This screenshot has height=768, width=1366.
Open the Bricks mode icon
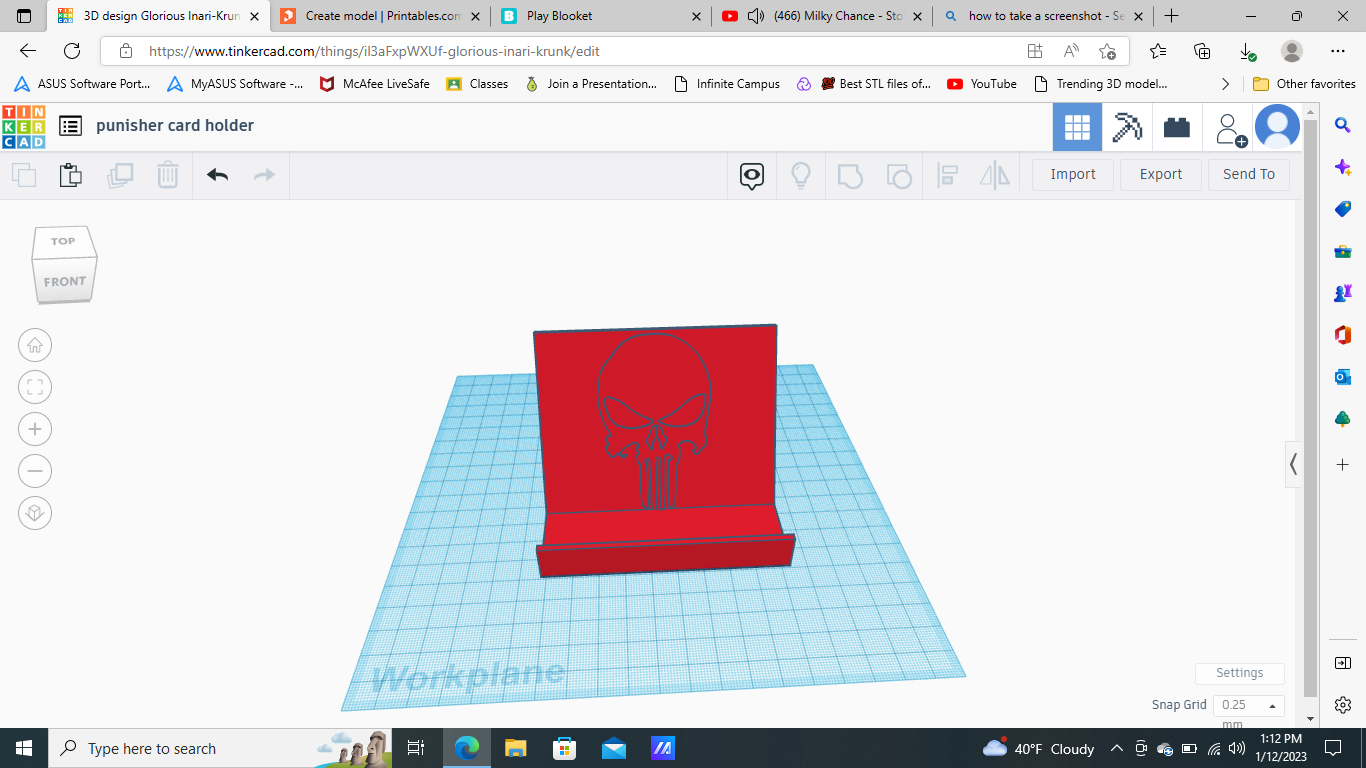(1177, 127)
